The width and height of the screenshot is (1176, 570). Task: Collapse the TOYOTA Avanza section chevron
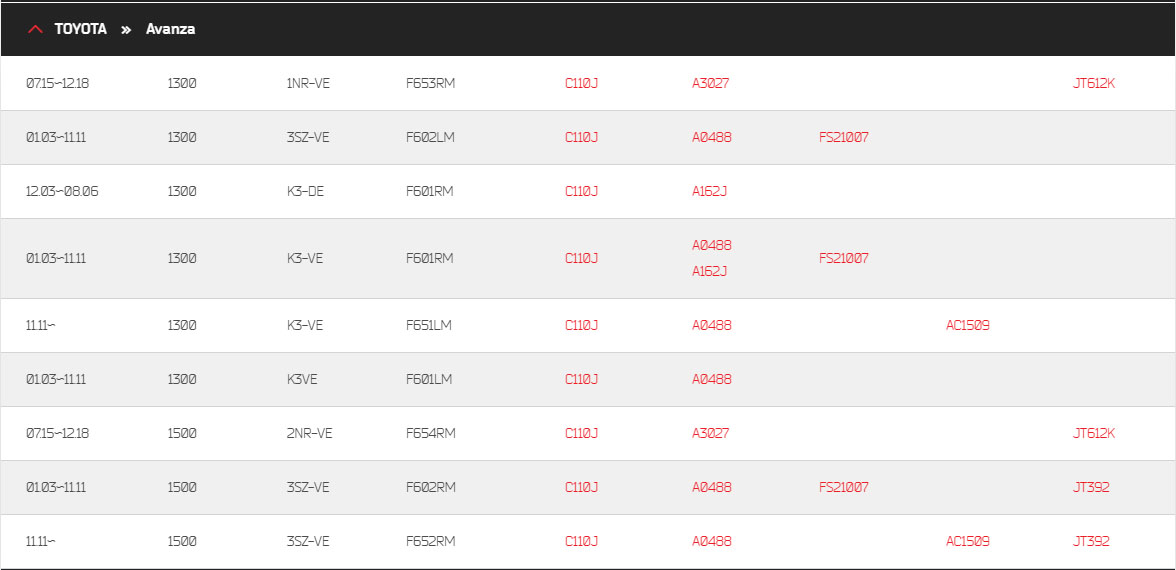[35, 29]
